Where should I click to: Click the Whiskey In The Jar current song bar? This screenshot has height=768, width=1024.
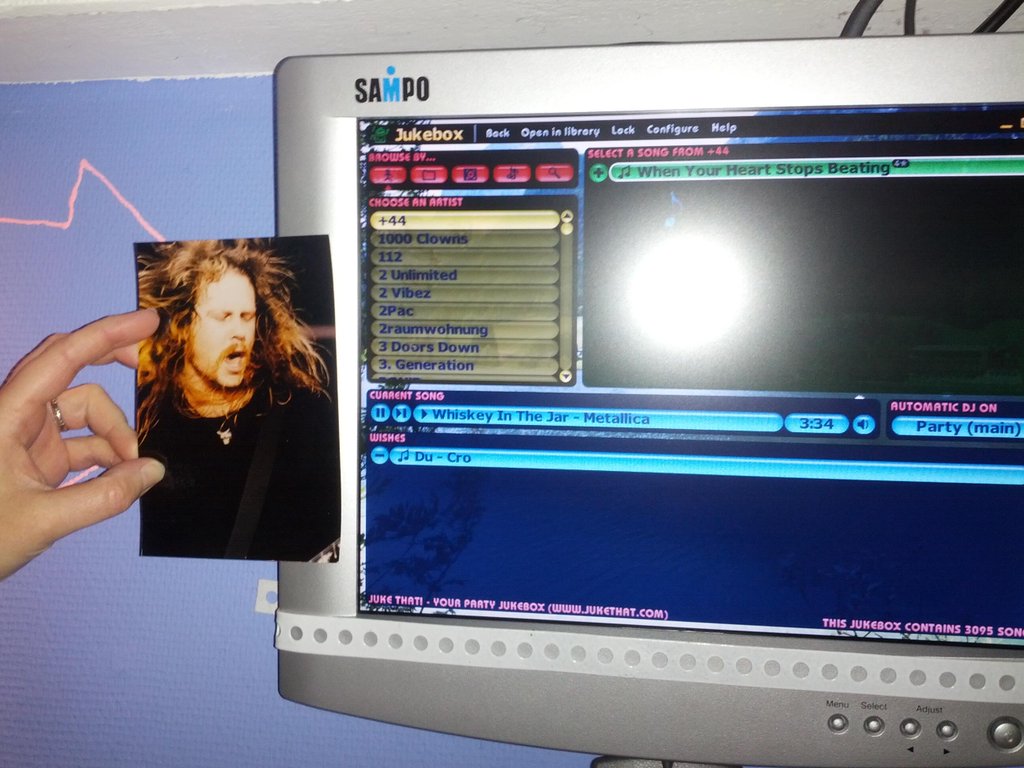pyautogui.click(x=598, y=418)
